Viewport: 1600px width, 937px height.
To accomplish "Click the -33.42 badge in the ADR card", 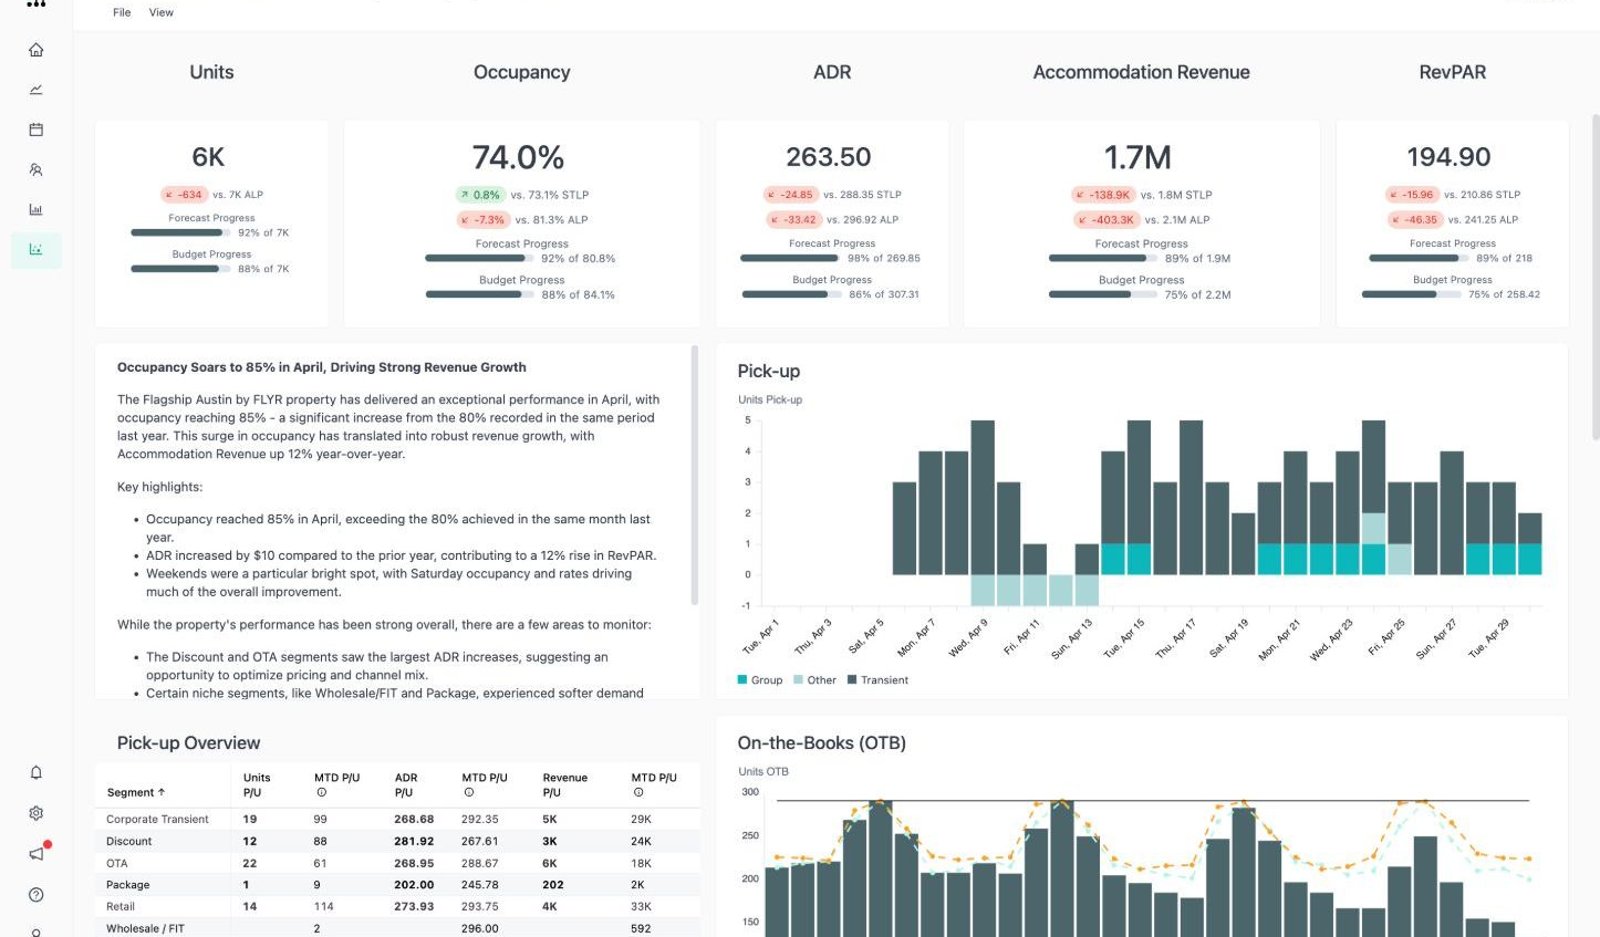I will (x=793, y=220).
